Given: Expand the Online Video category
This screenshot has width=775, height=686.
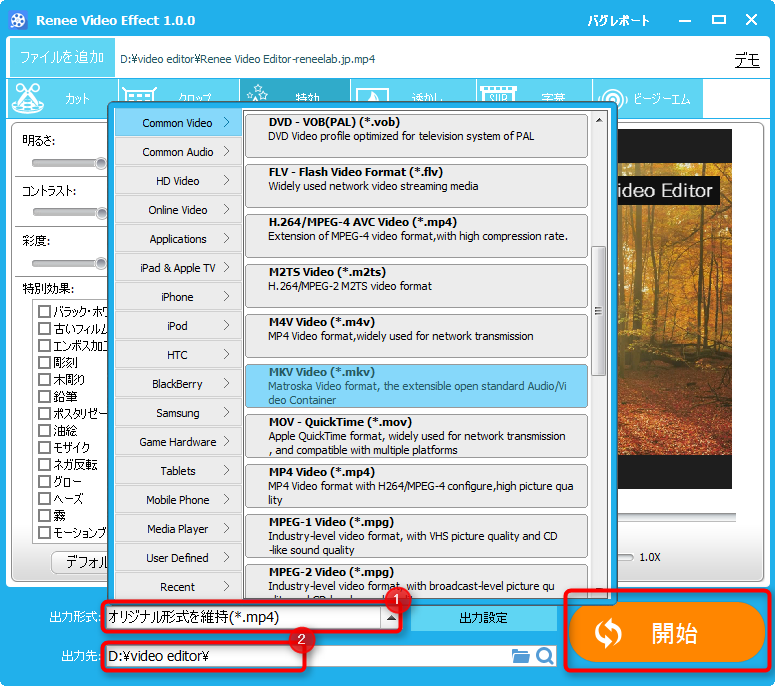Looking at the screenshot, I should [178, 210].
